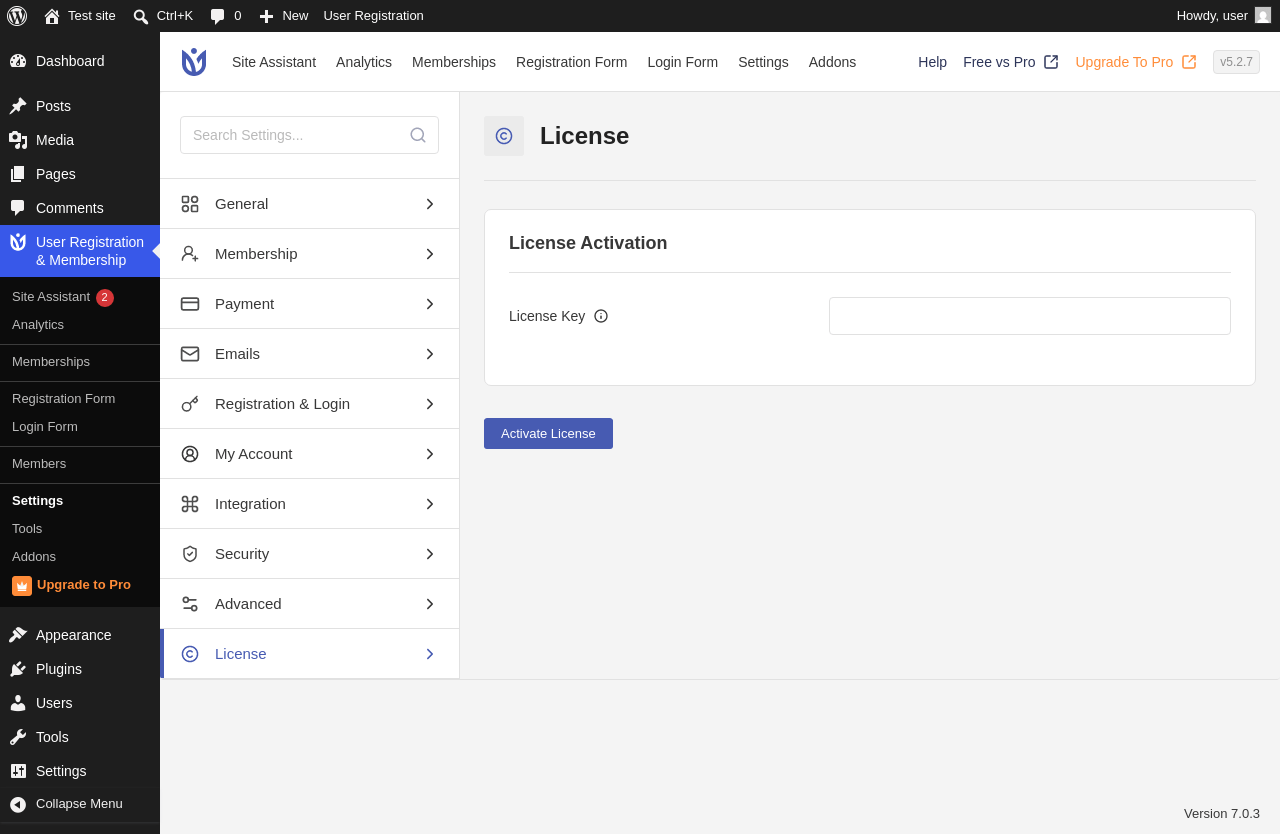Viewport: 1280px width, 834px height.
Task: Expand Membership settings chevron
Action: point(430,254)
